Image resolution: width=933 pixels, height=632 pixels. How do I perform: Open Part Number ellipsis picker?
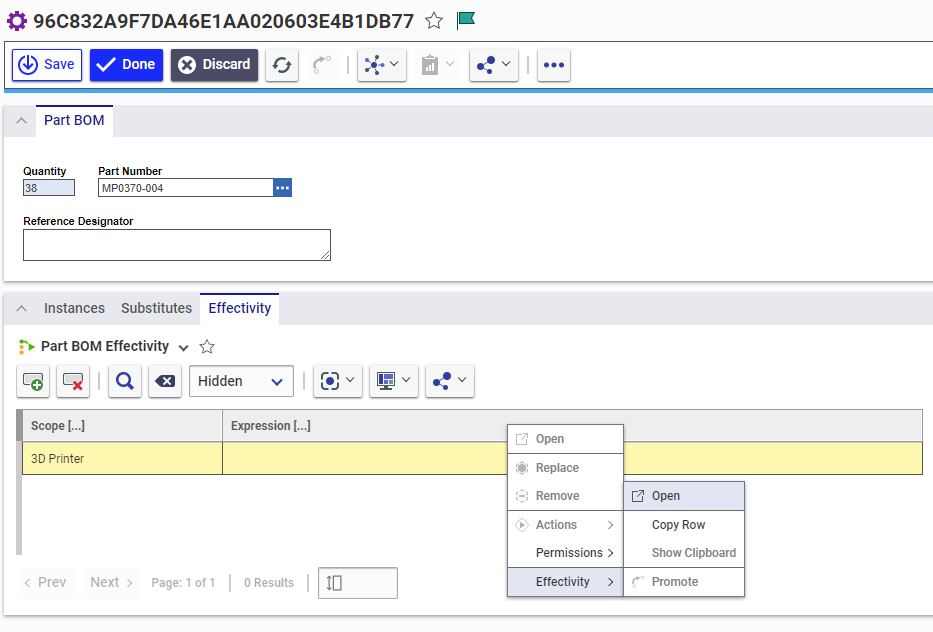tap(283, 188)
